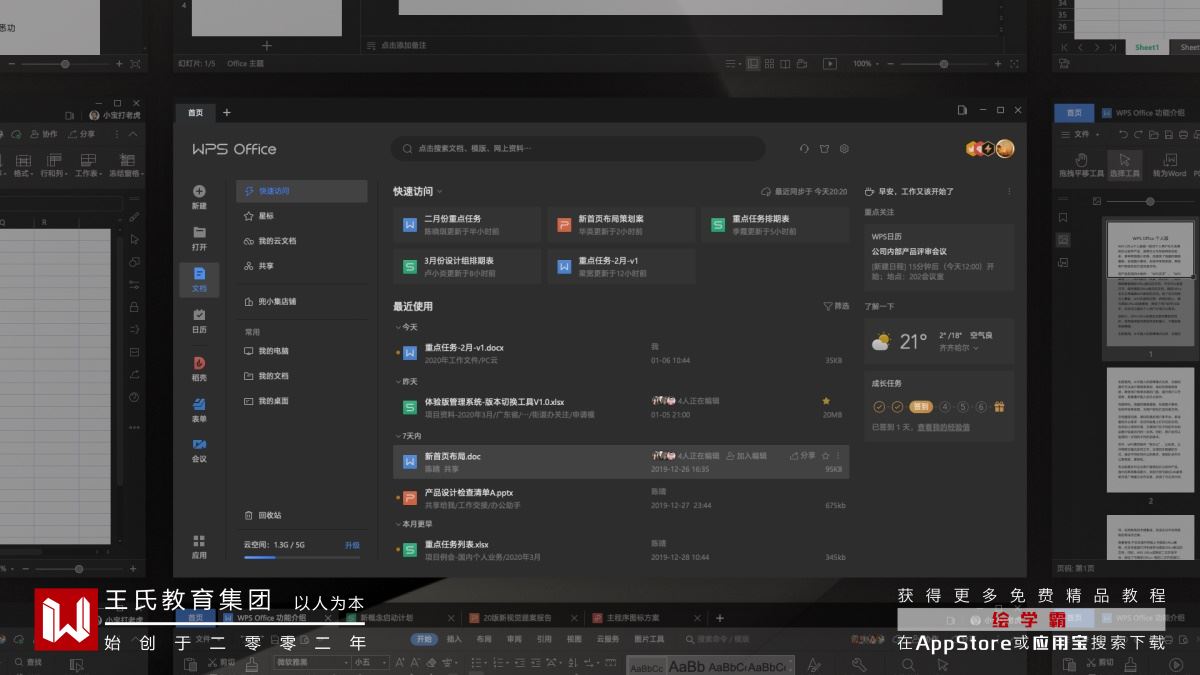This screenshot has height=675, width=1200.
Task: Open the settings gear icon in header
Action: [844, 149]
